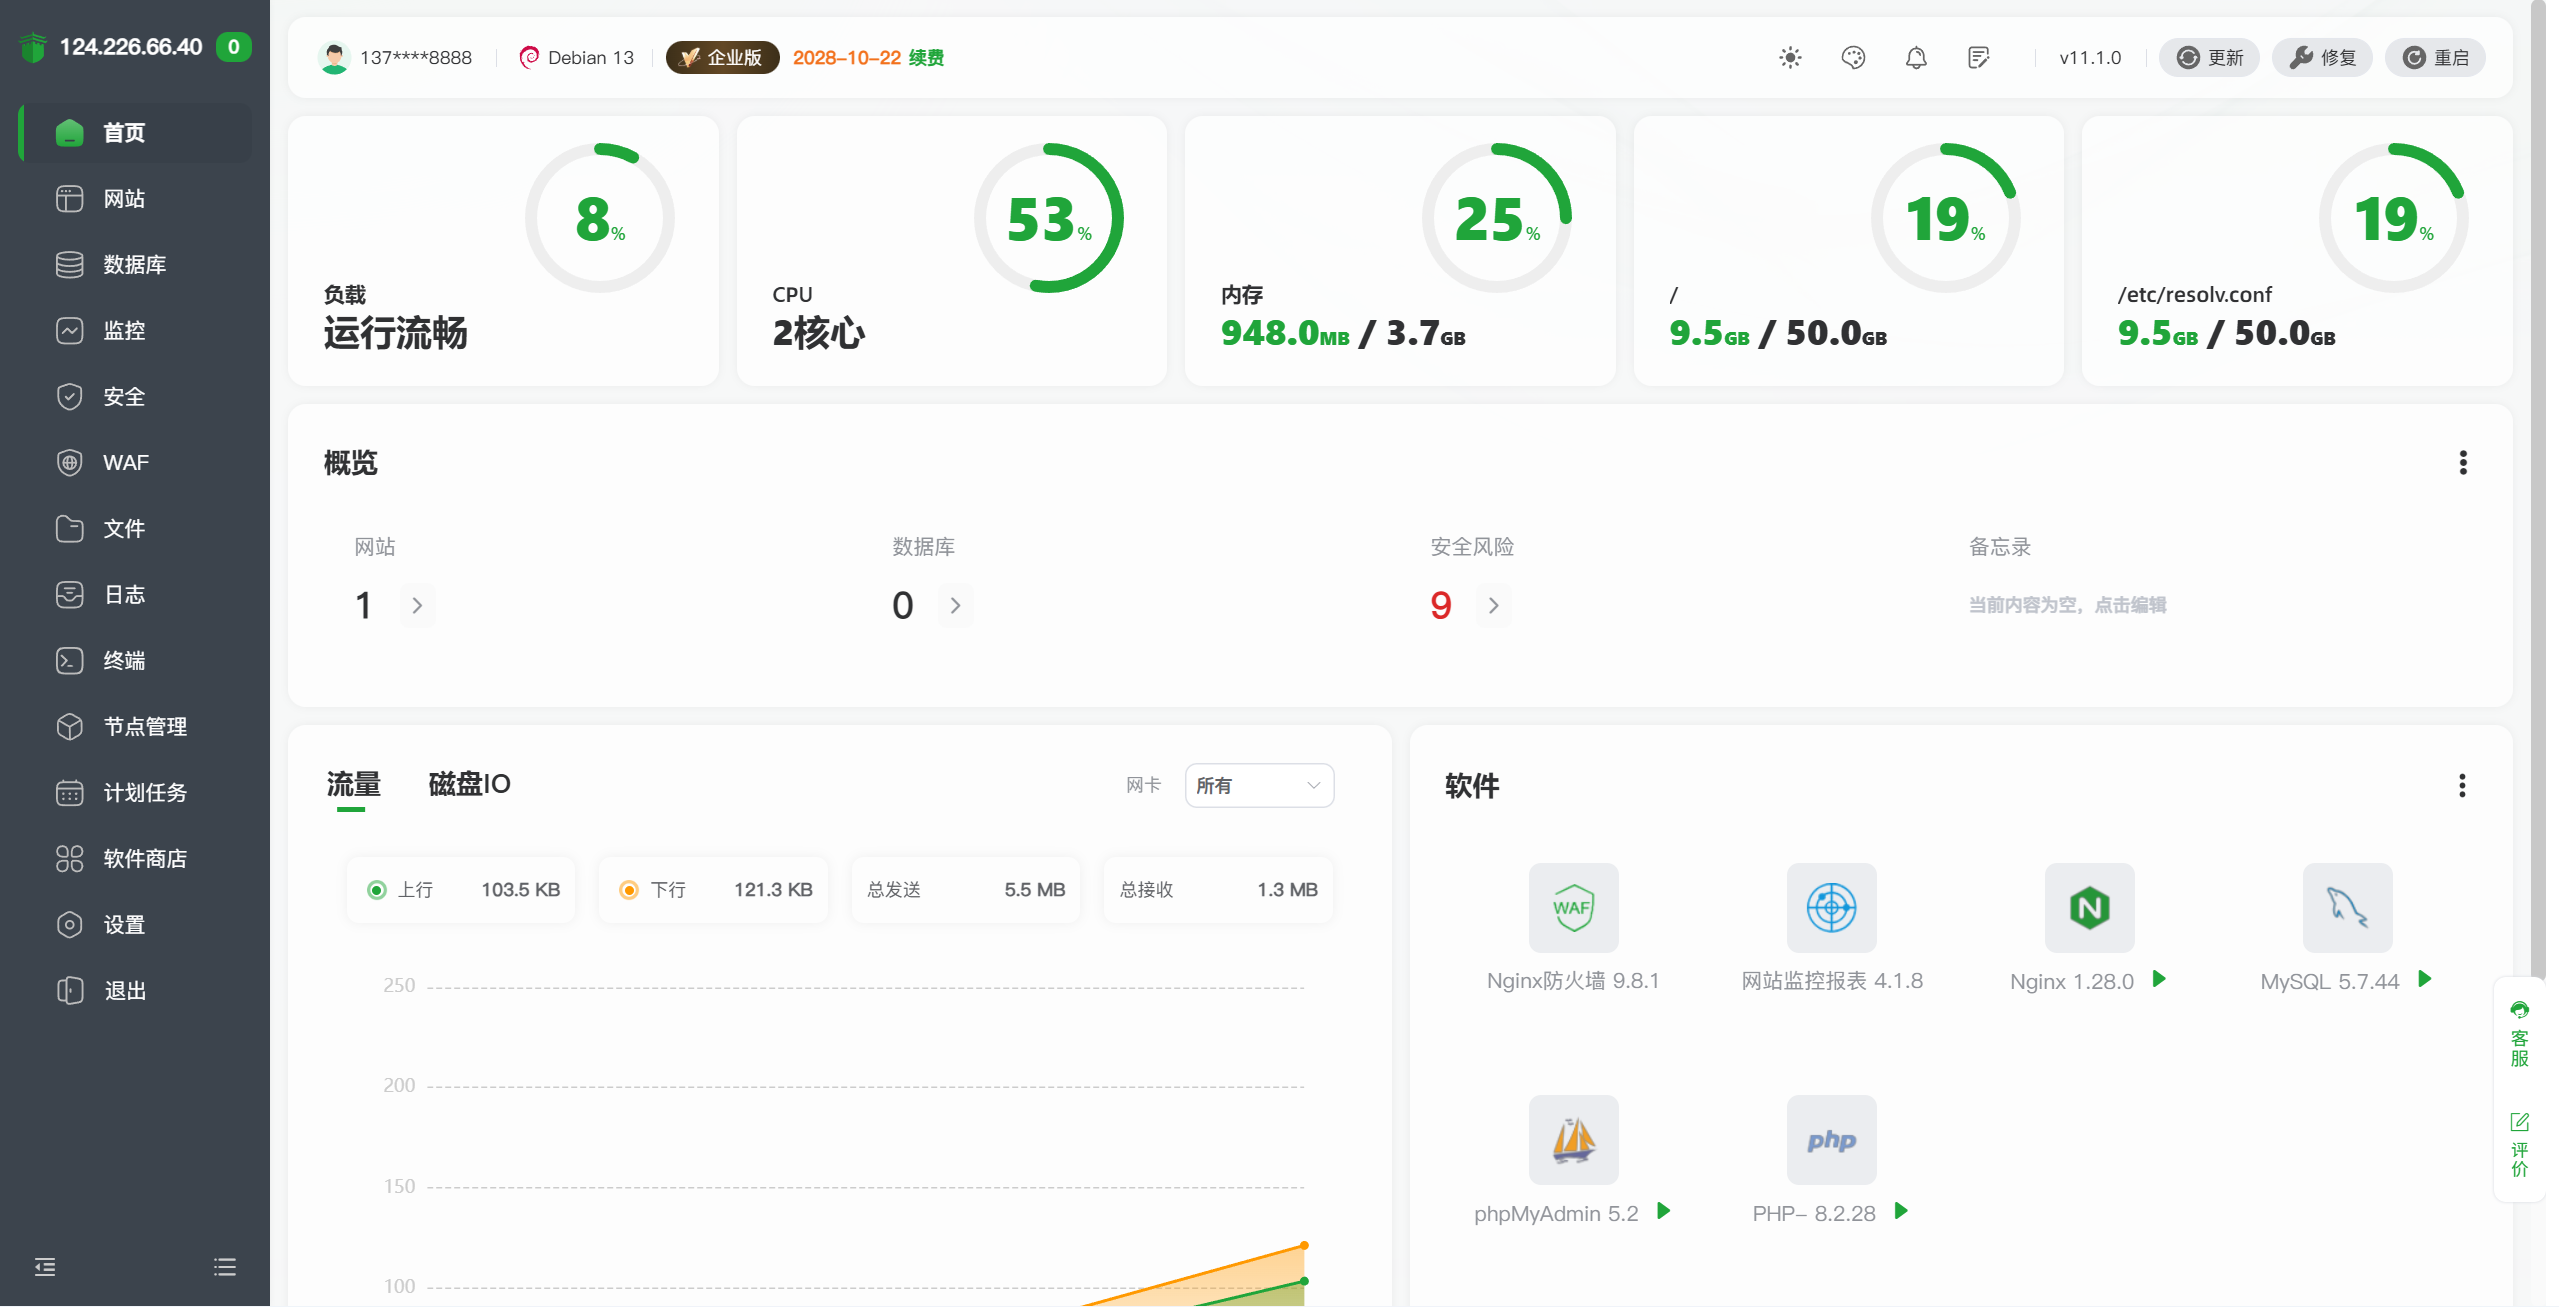Image resolution: width=2559 pixels, height=1307 pixels.
Task: Toggle the 上行 traffic series indicator
Action: click(x=377, y=890)
